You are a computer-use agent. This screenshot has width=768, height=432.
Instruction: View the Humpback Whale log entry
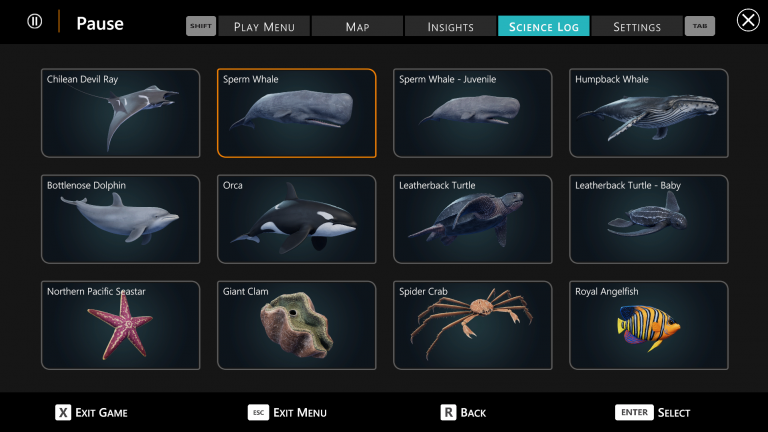[648, 113]
